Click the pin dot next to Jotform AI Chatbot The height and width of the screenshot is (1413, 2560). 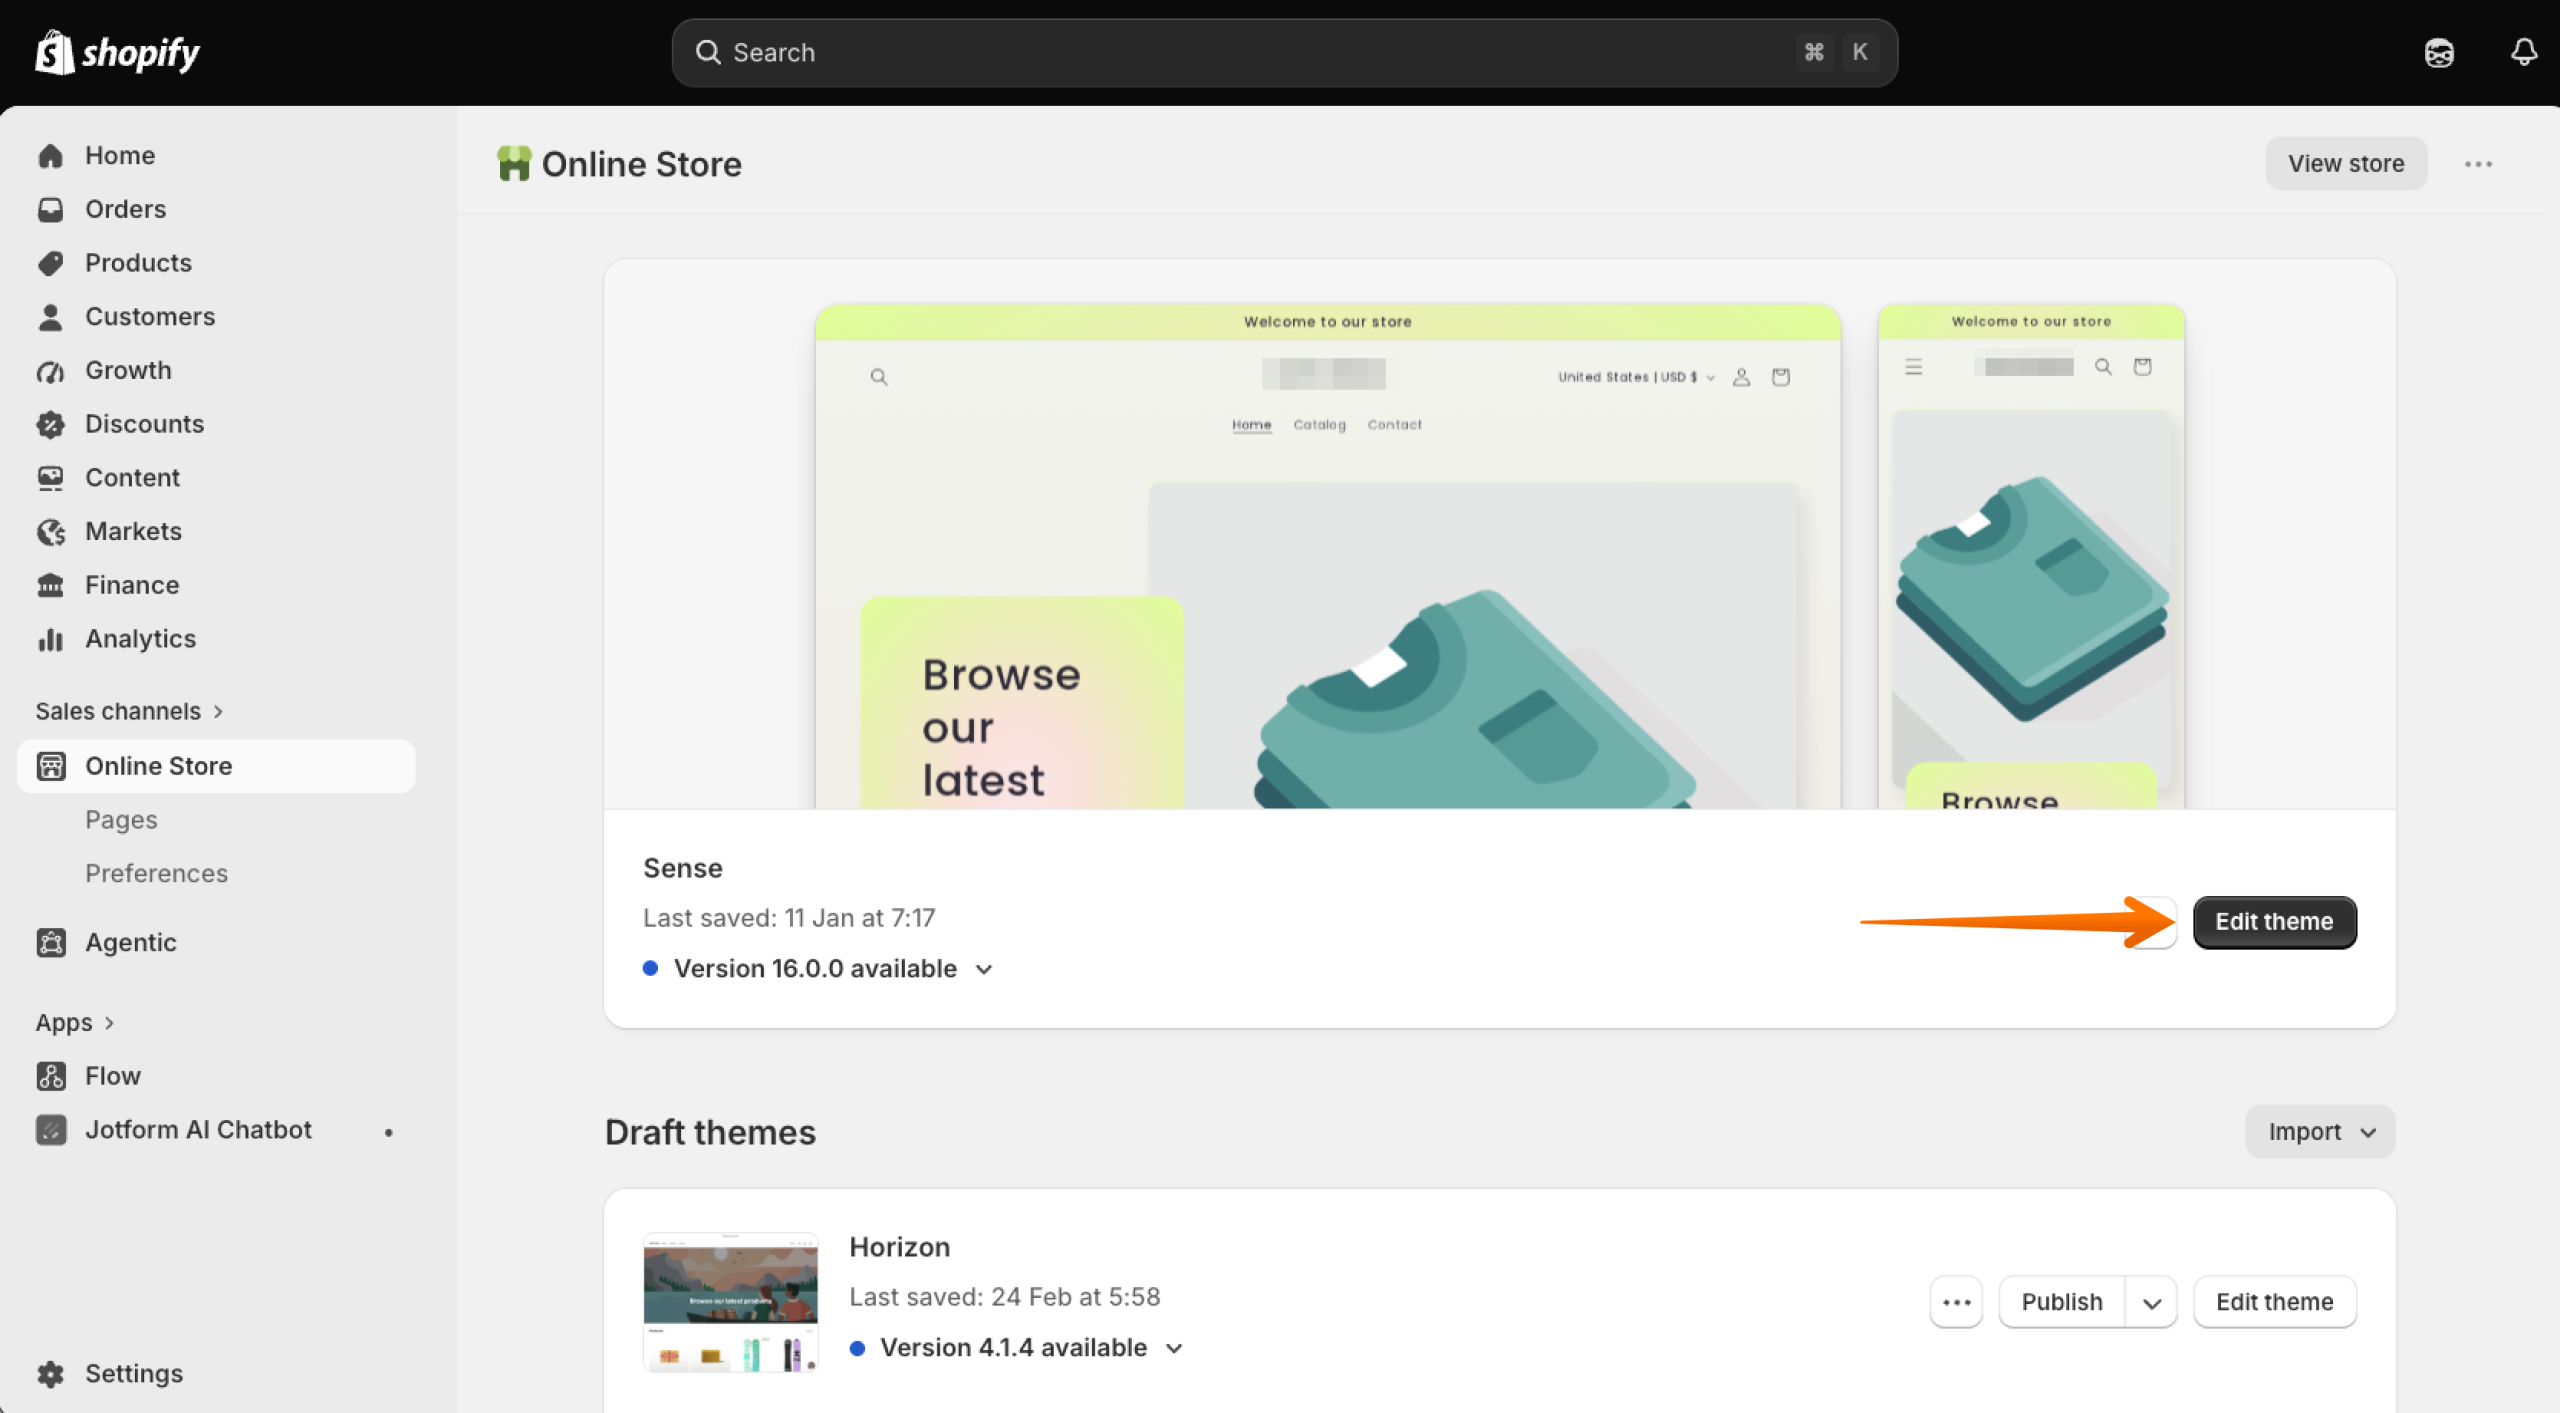tap(389, 1132)
